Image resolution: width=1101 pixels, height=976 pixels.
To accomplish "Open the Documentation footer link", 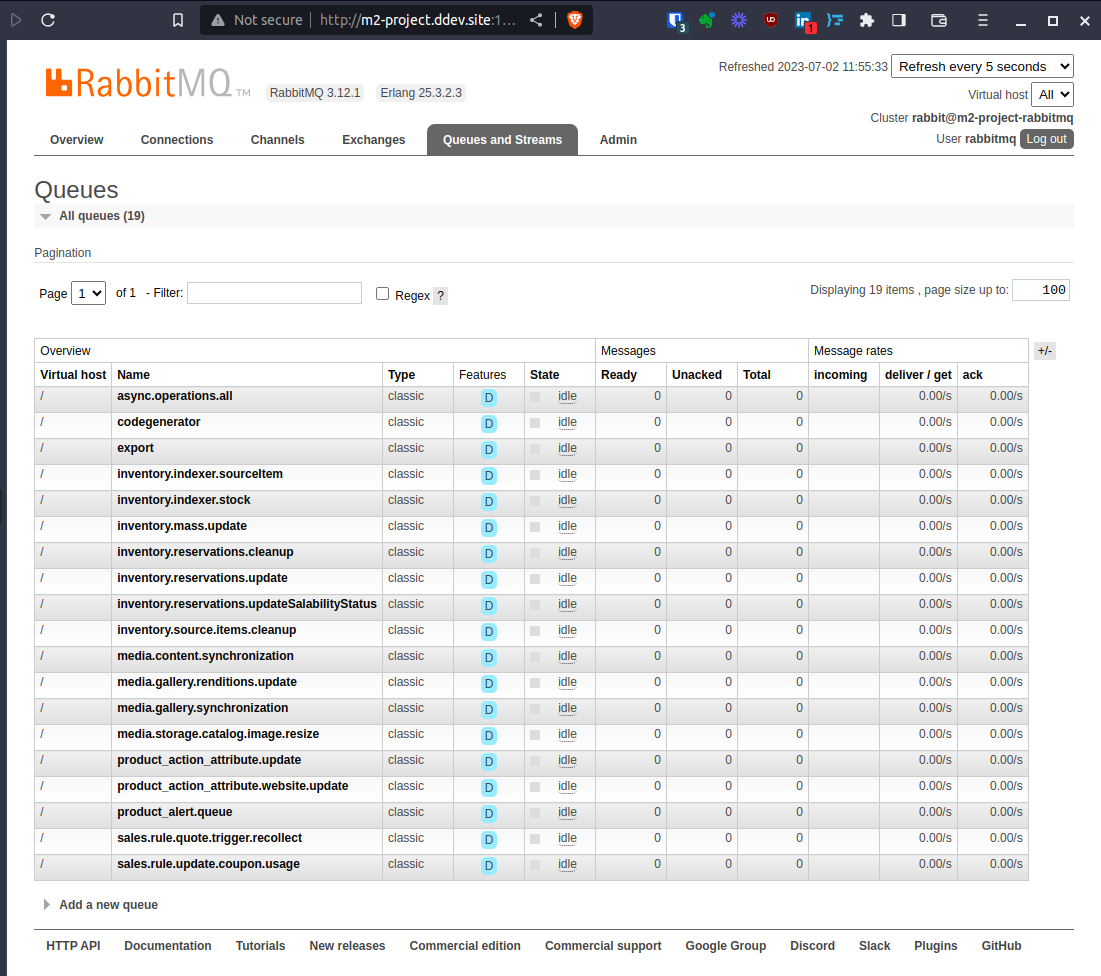I will click(168, 946).
